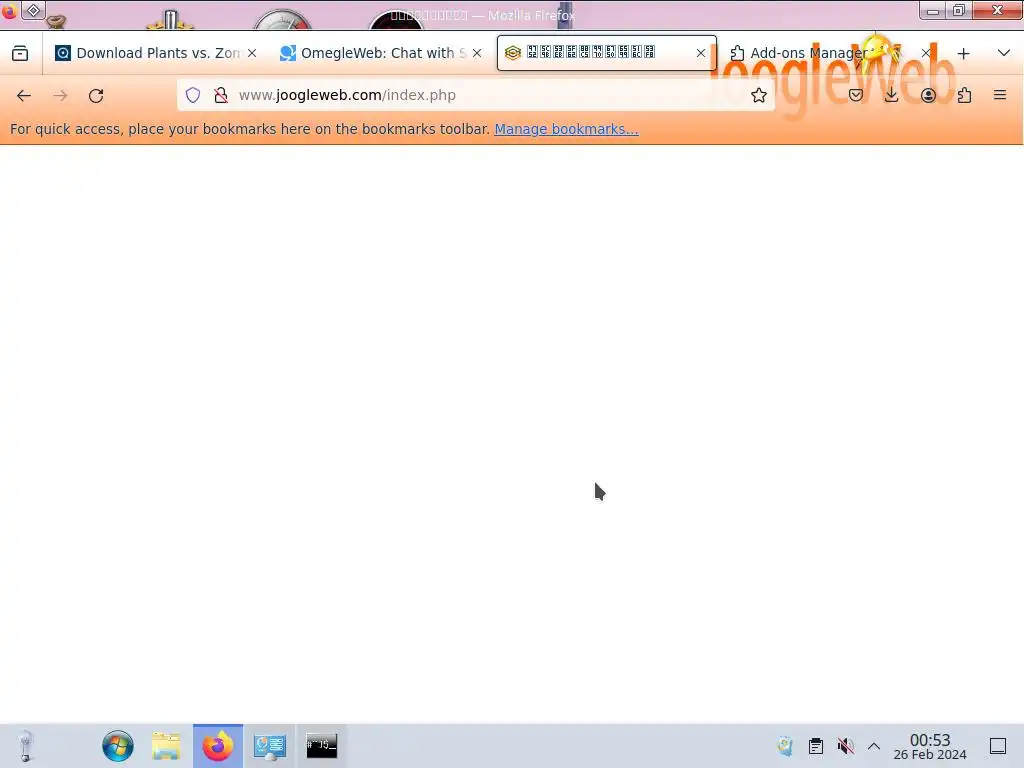Open the Windows-style start menu button
Image resolution: width=1024 pixels, height=768 pixels.
118,746
